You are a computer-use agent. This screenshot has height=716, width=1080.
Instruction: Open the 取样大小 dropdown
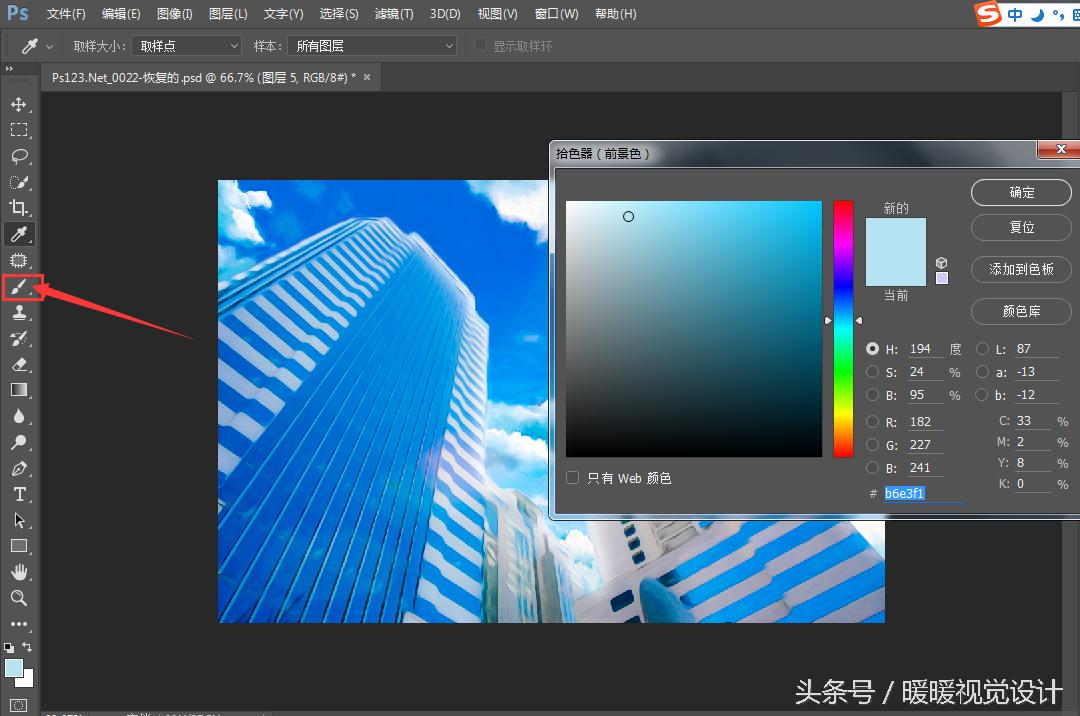tap(186, 45)
